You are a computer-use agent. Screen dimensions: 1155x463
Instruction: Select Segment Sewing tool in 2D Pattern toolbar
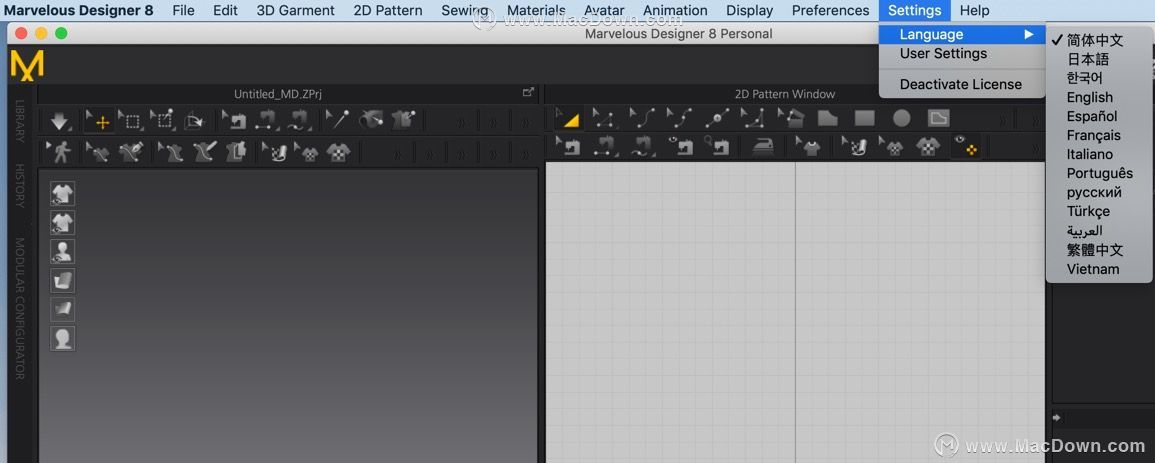(x=608, y=148)
